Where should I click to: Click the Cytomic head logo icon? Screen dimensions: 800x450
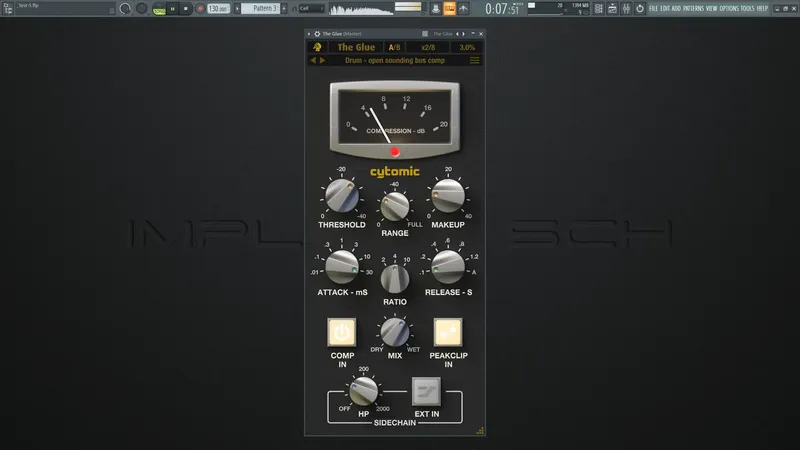(317, 47)
